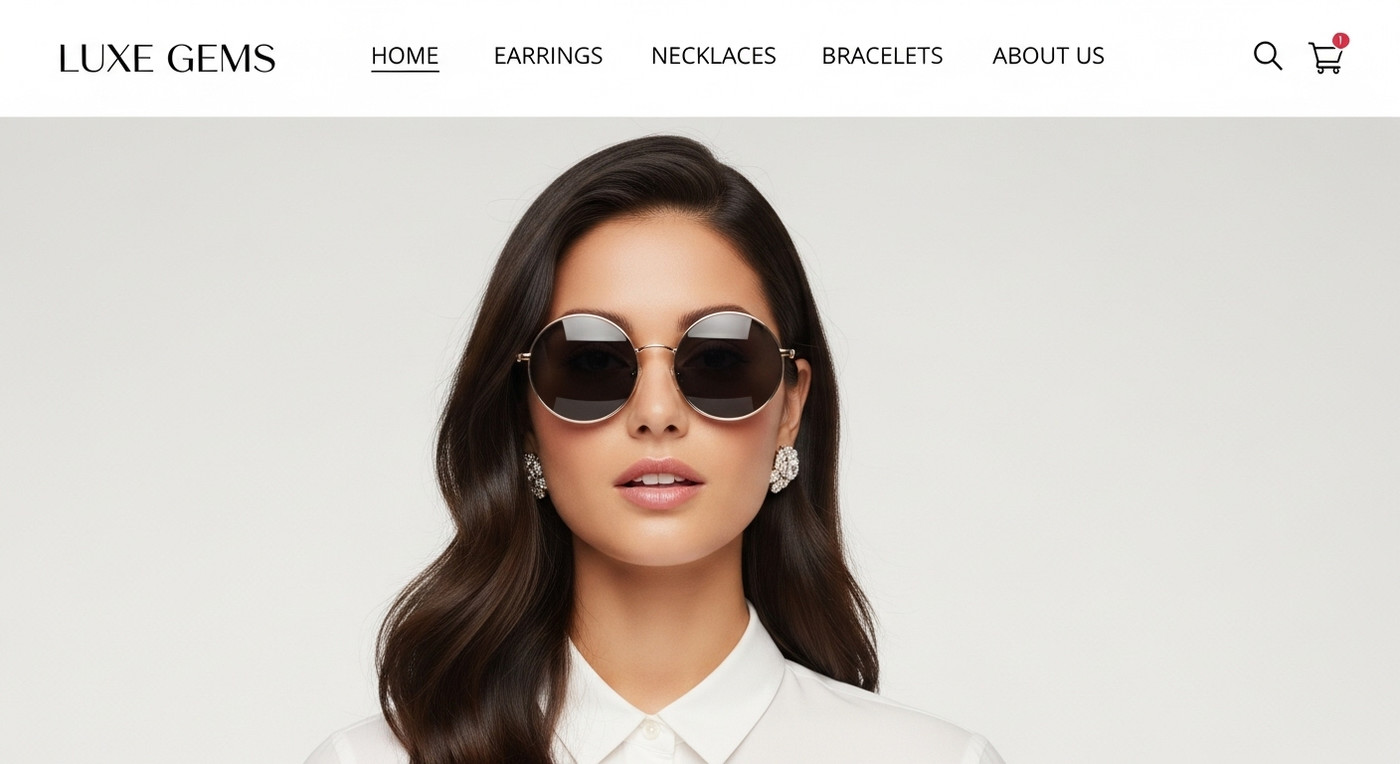Click the empty grey hero background on left
The image size is (1400, 764).
(x=180, y=440)
